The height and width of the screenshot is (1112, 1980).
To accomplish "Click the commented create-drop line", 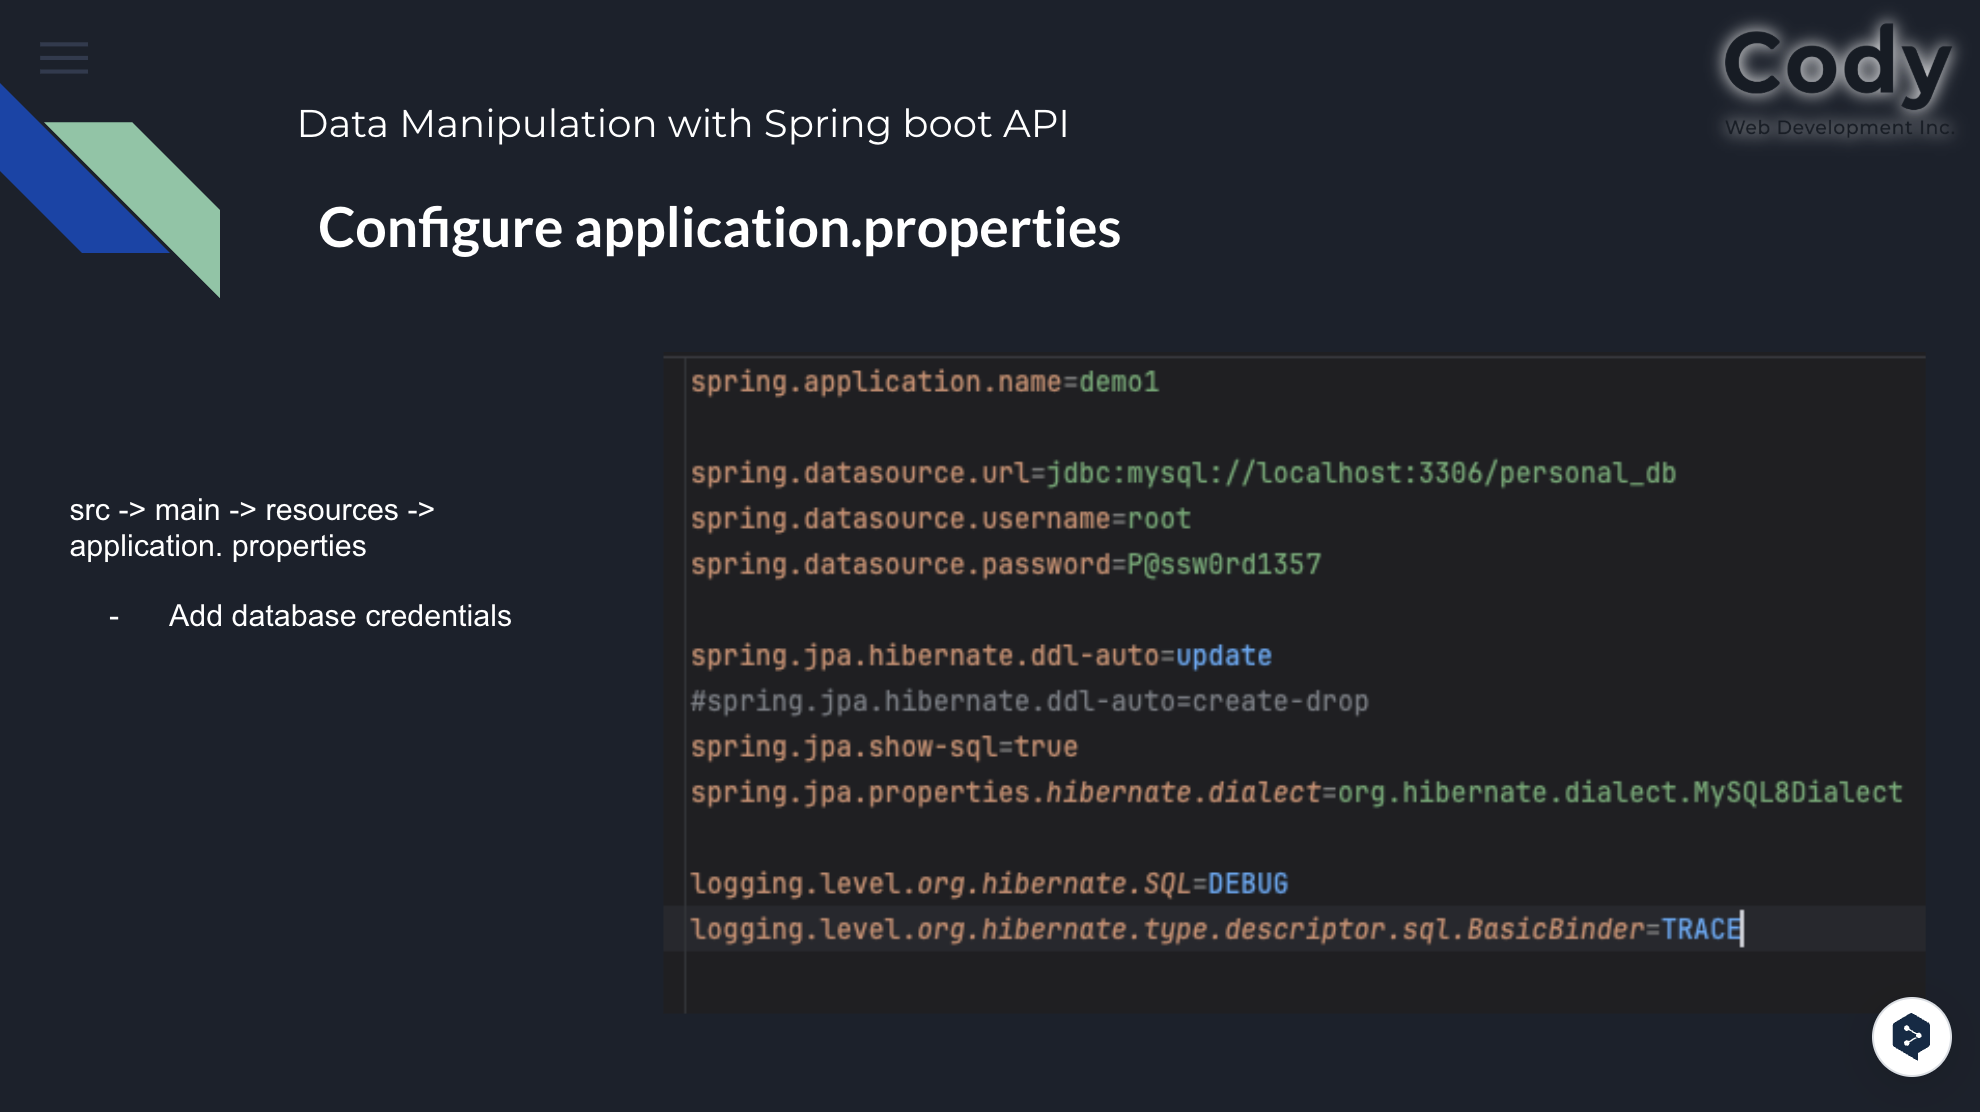I will pos(1028,702).
